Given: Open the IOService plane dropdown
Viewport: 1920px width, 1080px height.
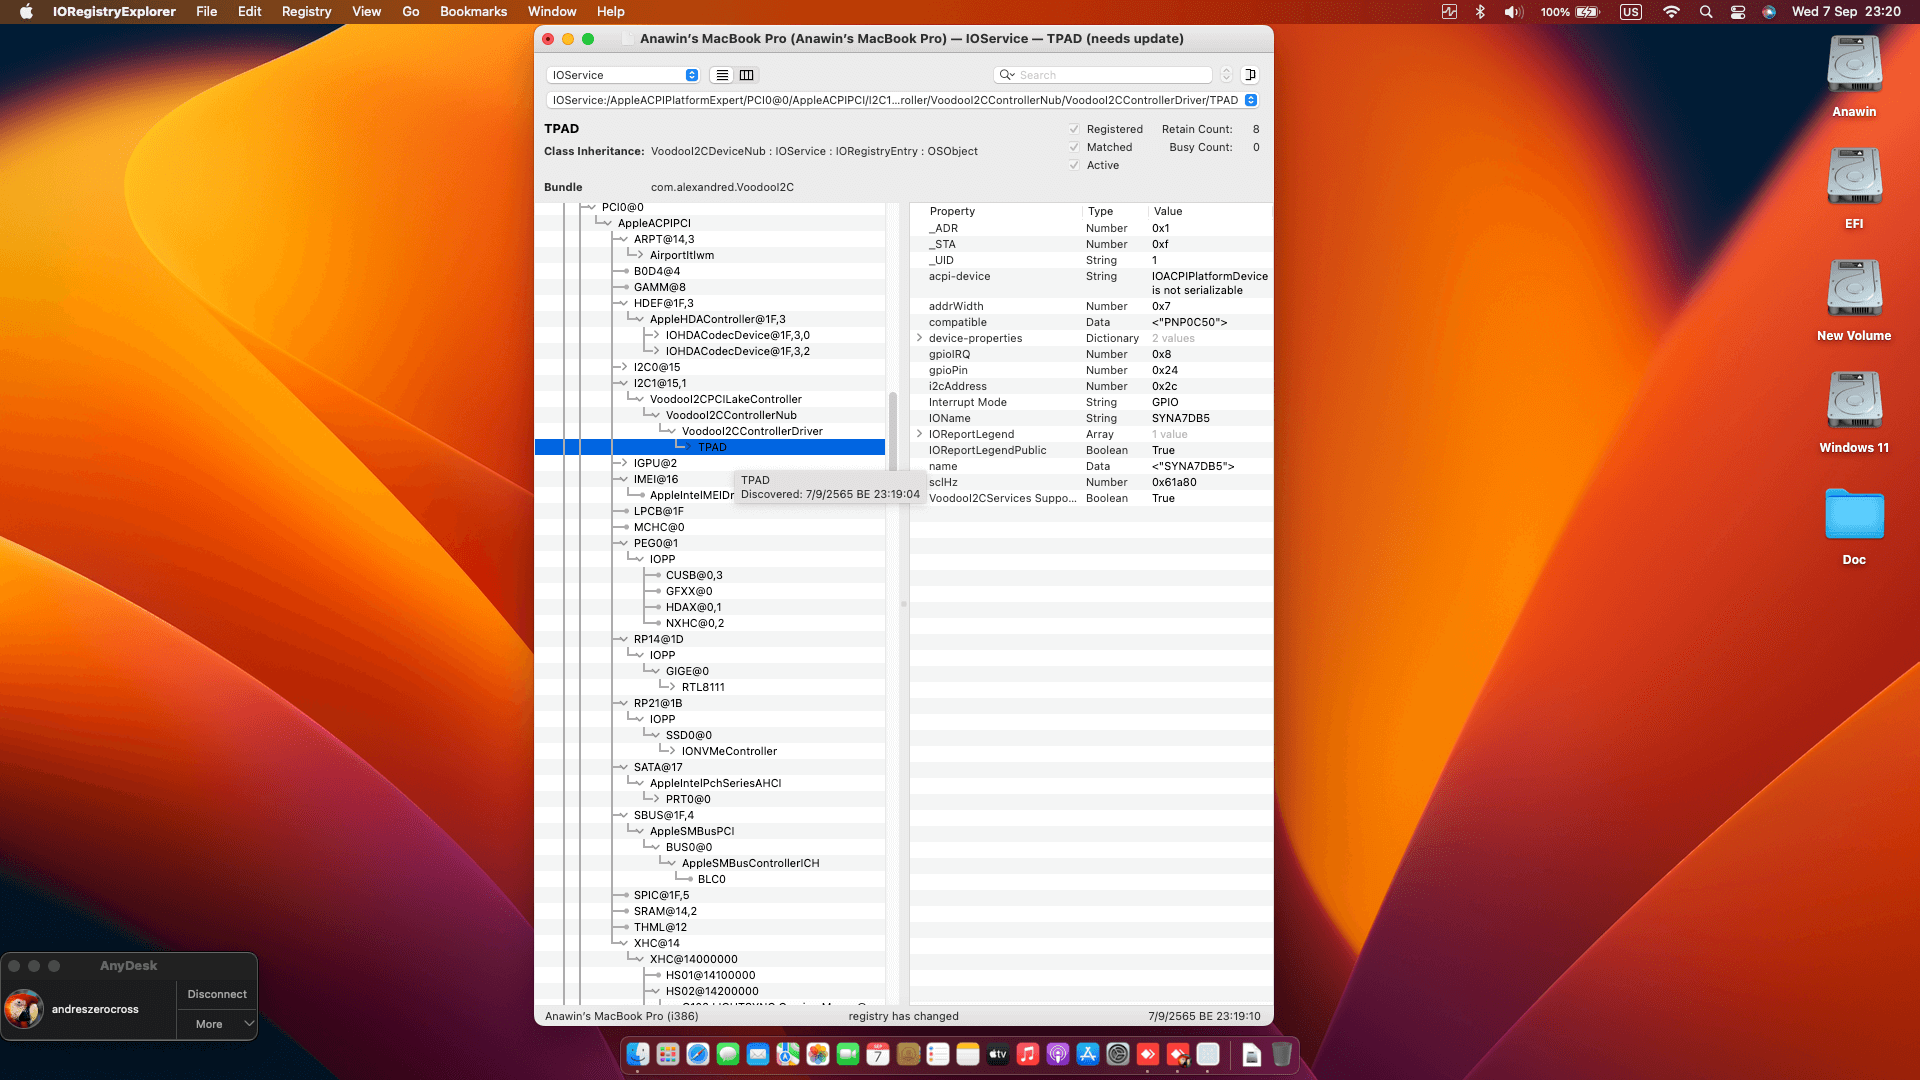Looking at the screenshot, I should click(622, 75).
